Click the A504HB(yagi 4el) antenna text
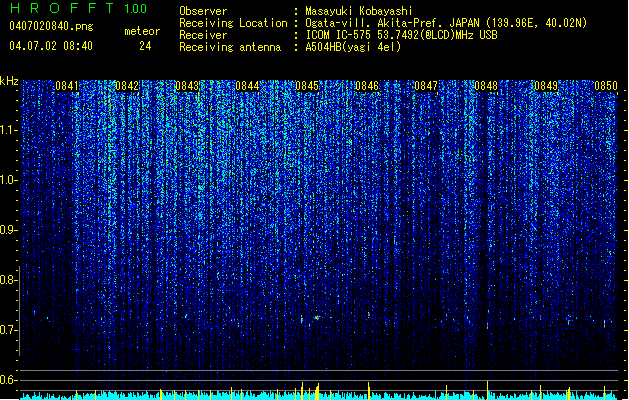 pyautogui.click(x=353, y=47)
